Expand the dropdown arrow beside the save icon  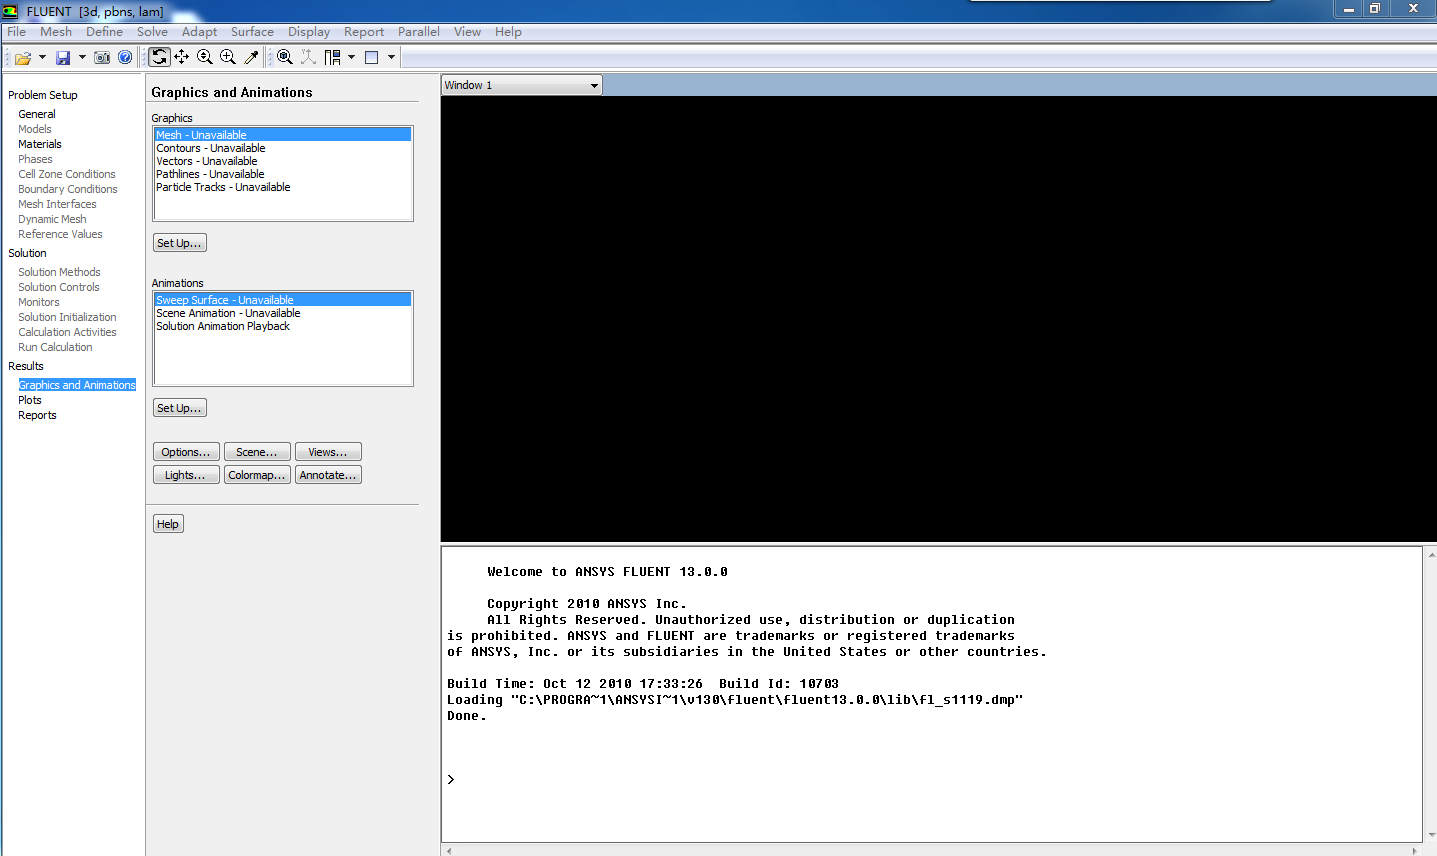(82, 58)
